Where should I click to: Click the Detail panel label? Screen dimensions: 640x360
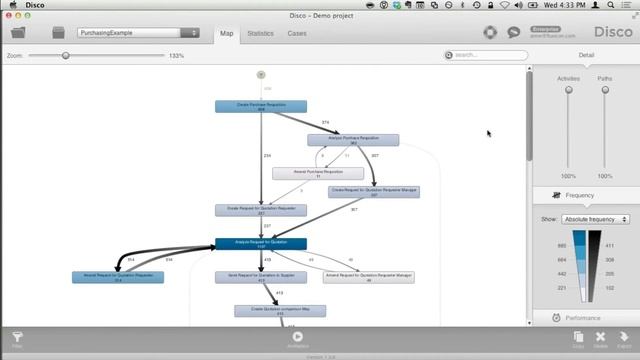tap(586, 55)
